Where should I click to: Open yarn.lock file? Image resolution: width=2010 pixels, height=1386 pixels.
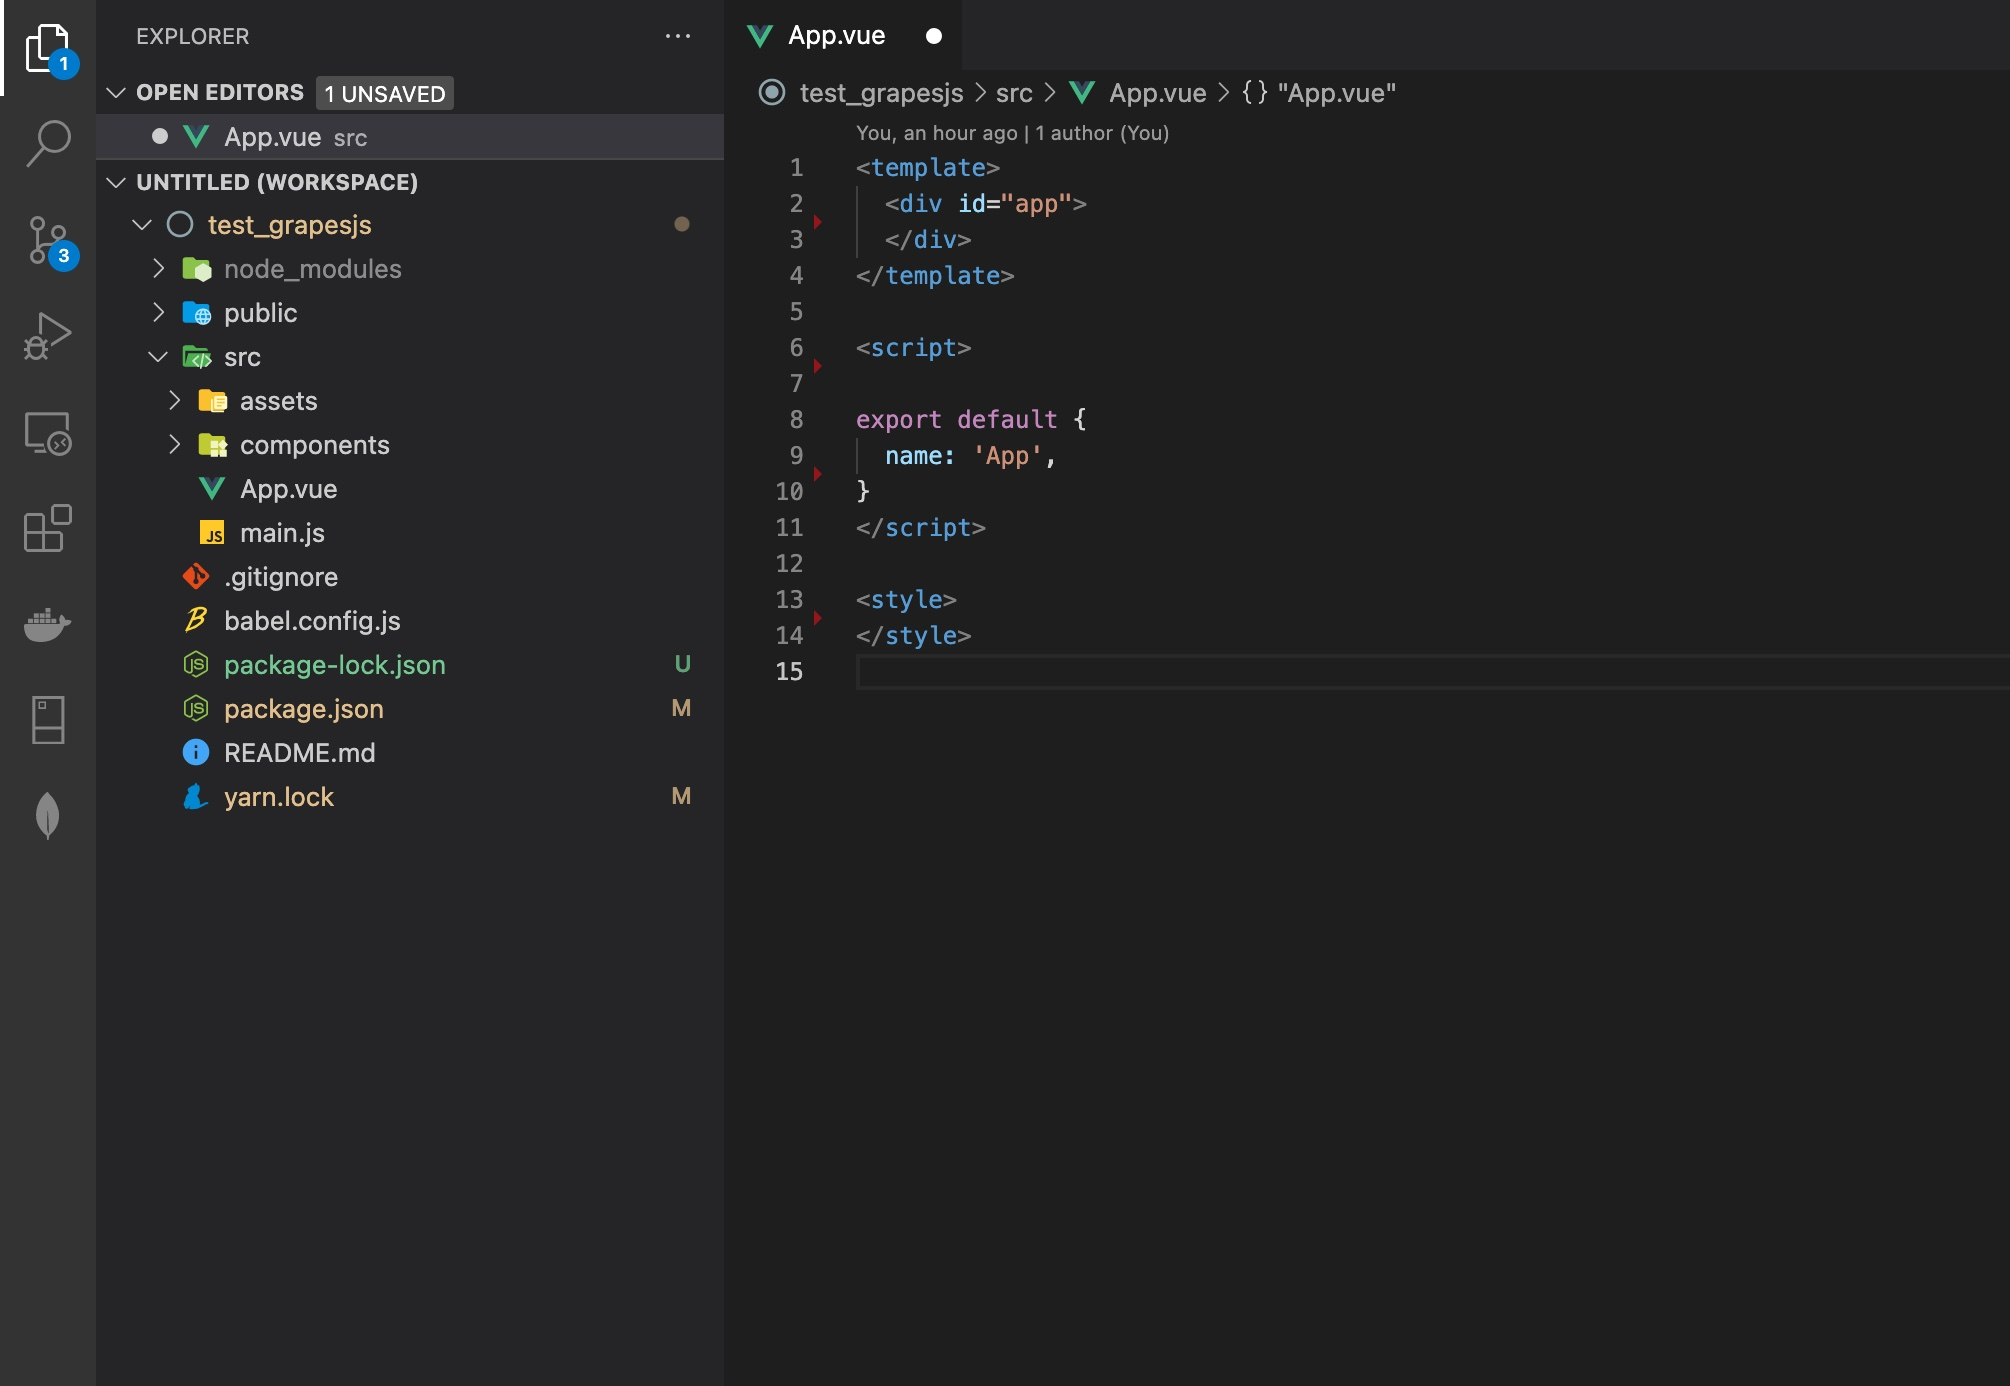pos(410,797)
